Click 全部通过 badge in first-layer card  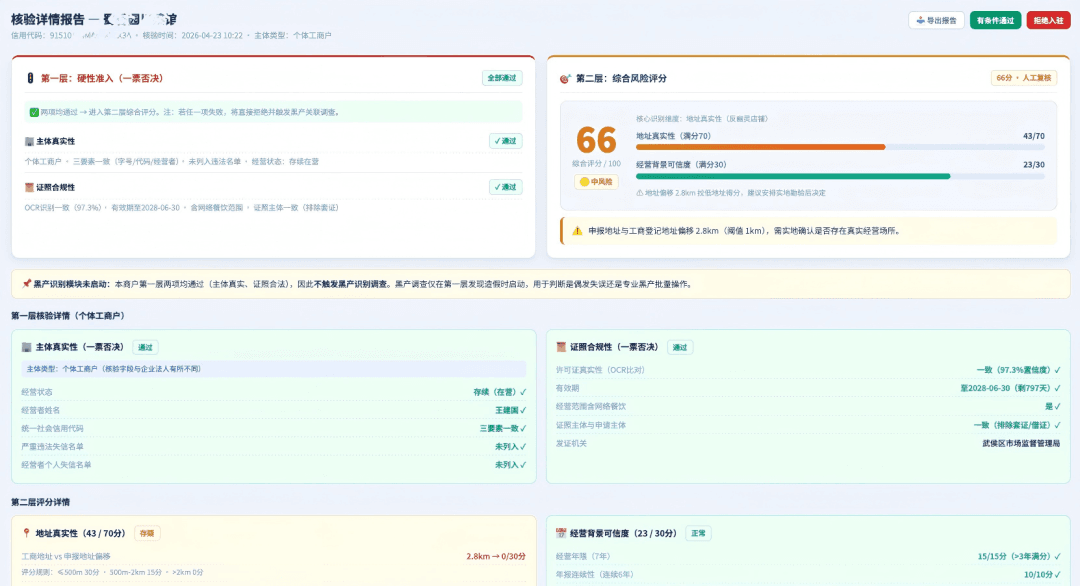[501, 78]
